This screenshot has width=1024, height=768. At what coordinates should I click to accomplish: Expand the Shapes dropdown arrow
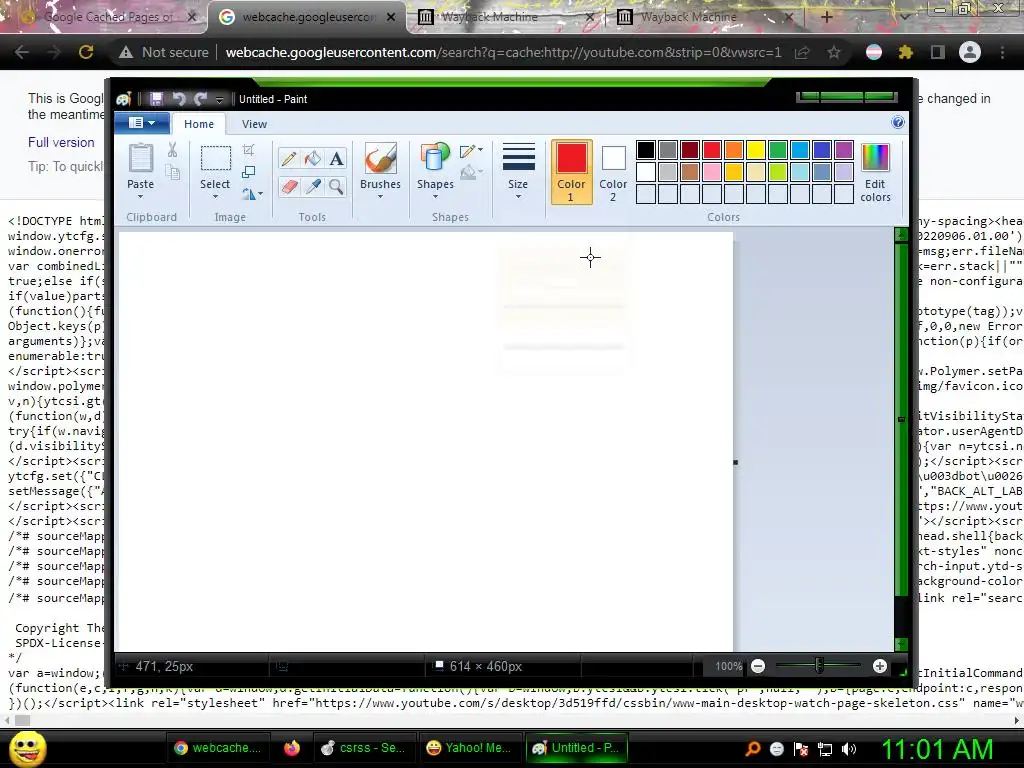[x=435, y=197]
